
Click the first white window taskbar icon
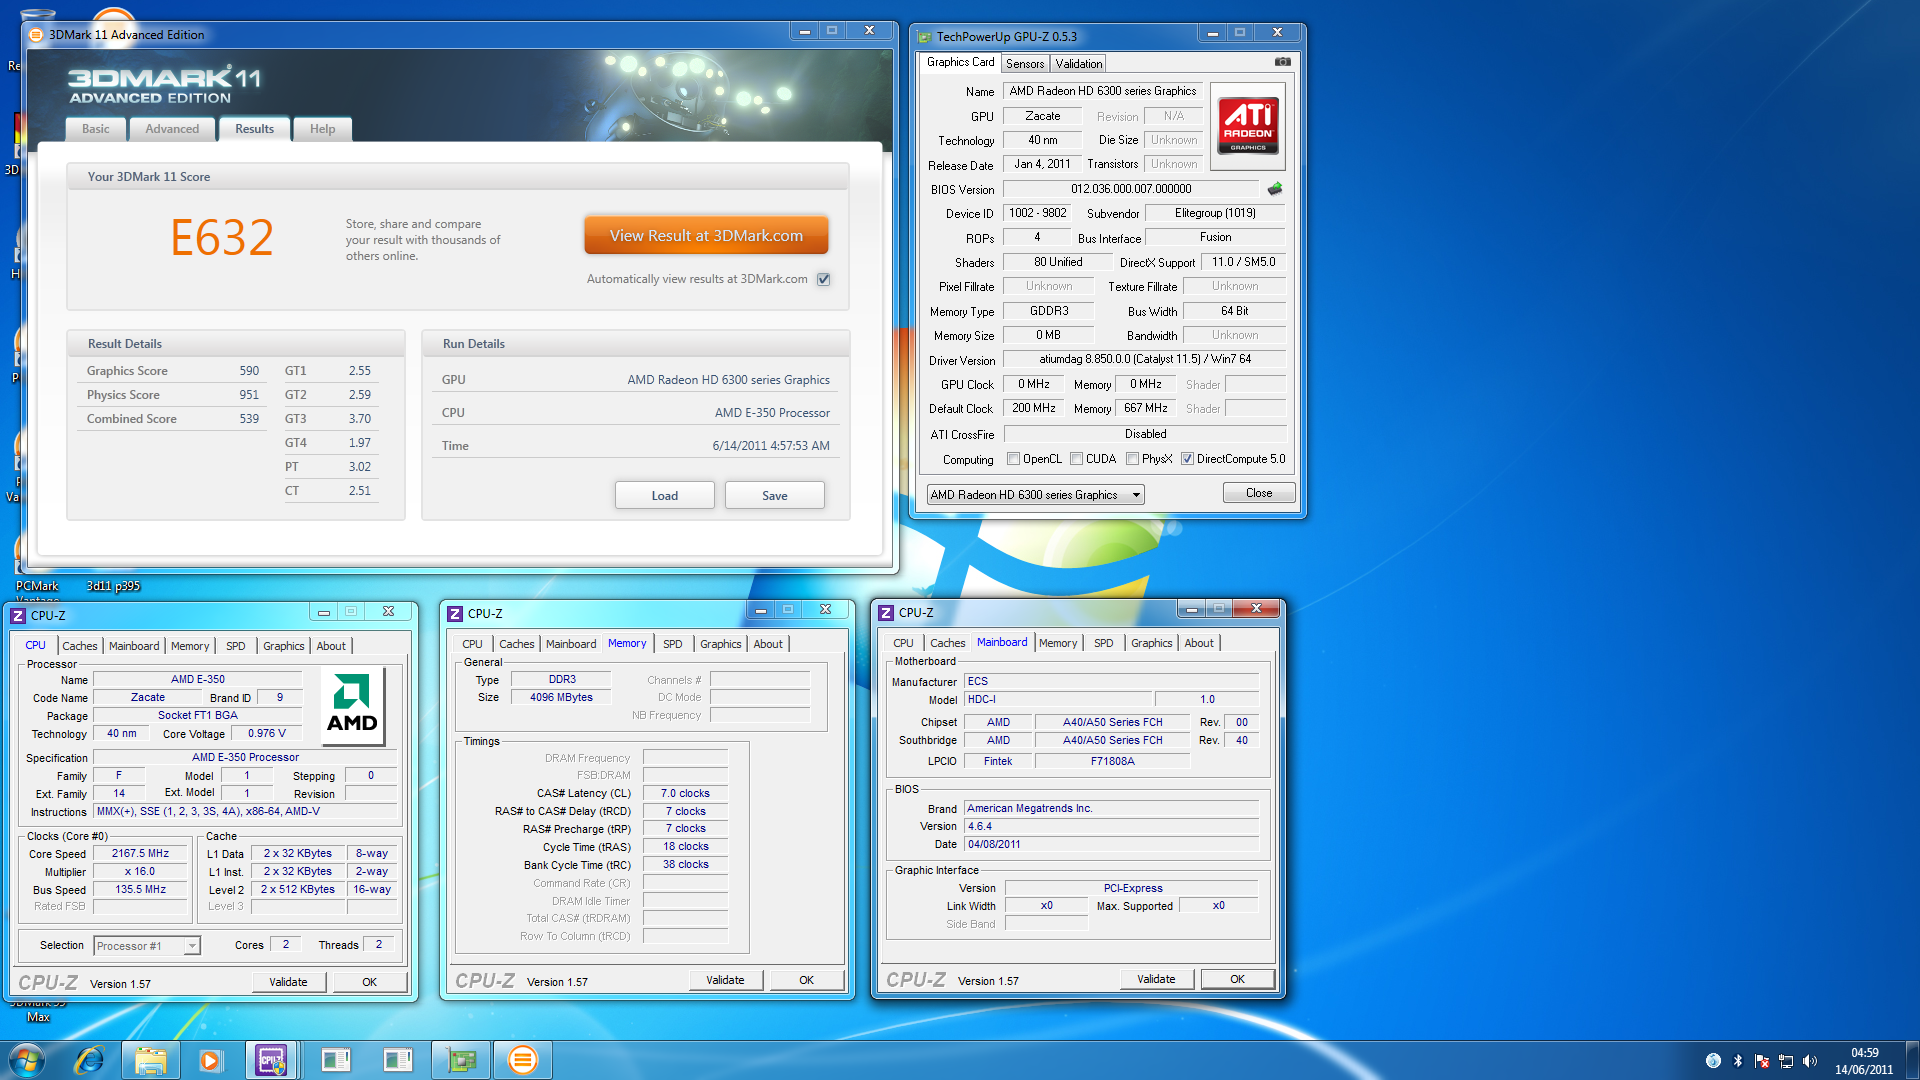336,1060
